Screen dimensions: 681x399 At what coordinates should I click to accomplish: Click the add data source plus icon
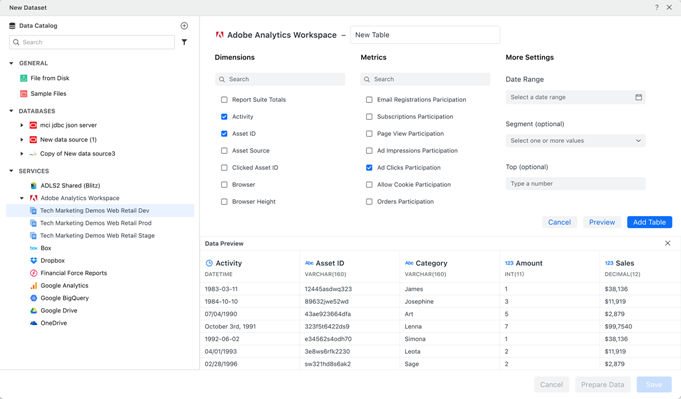pos(184,26)
